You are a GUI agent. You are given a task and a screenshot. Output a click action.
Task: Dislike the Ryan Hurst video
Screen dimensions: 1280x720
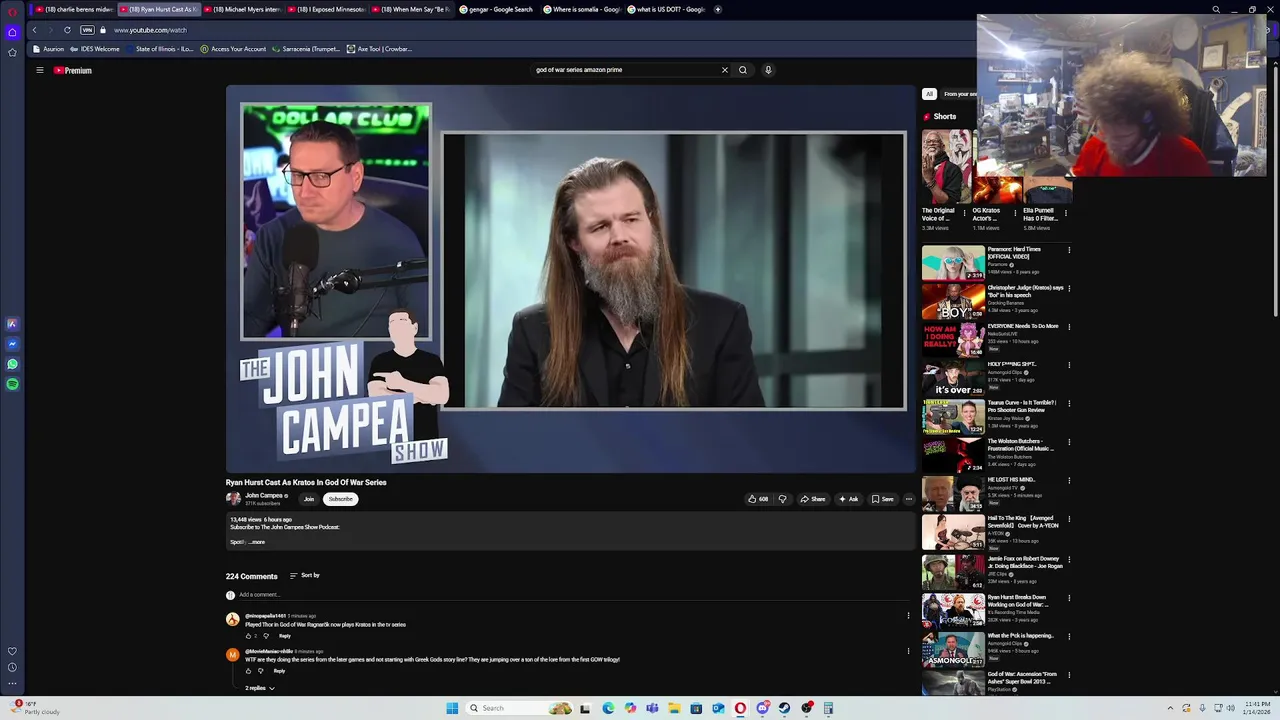point(782,499)
